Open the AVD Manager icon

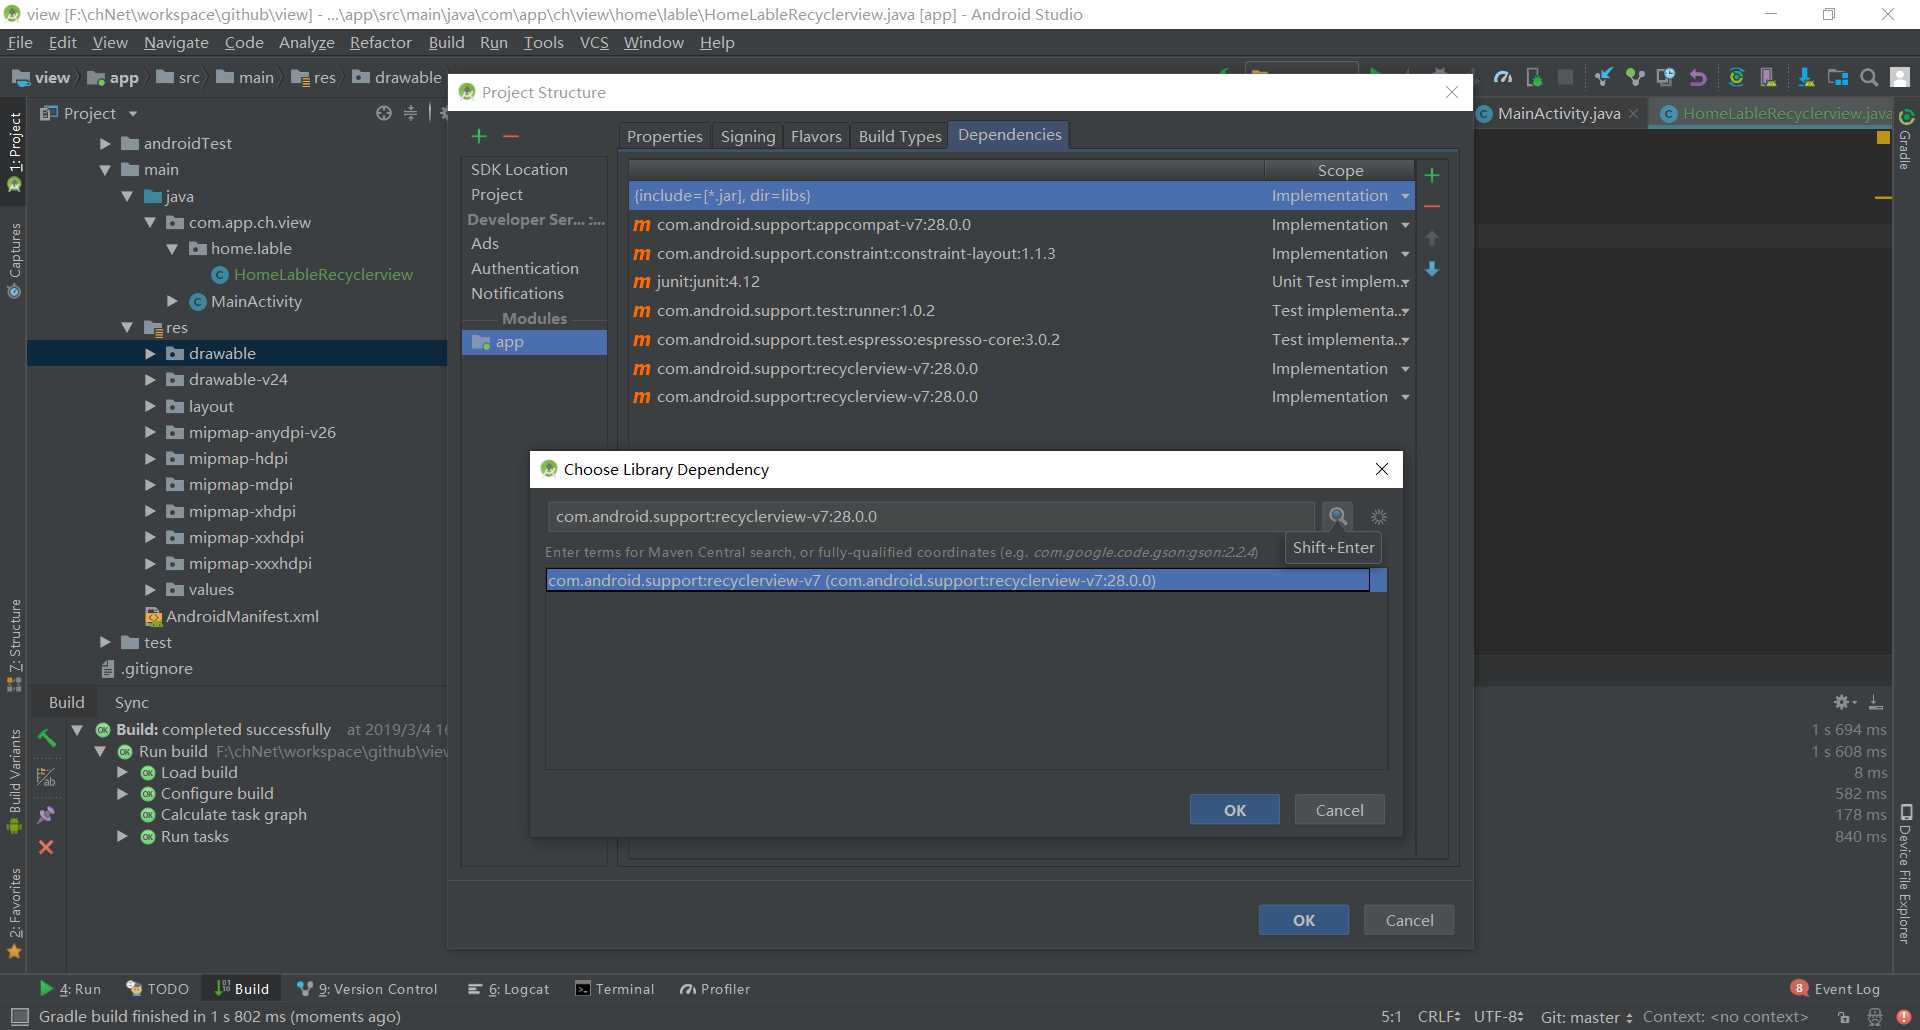click(1768, 77)
